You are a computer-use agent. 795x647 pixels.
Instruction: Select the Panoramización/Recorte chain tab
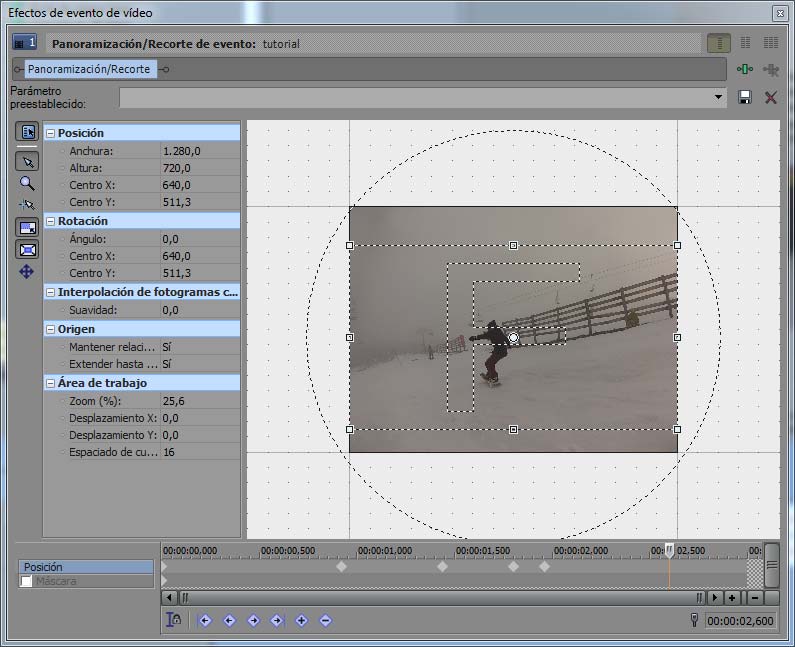click(89, 69)
